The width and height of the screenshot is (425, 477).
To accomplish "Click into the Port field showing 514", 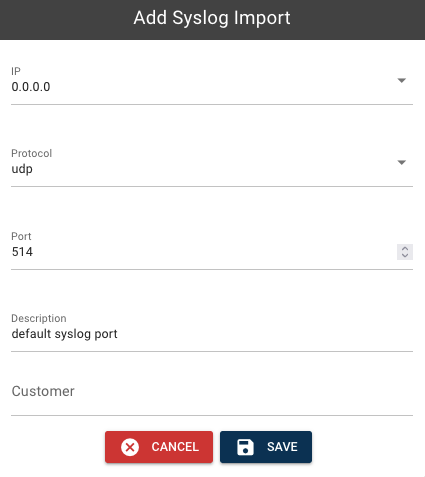I will tap(203, 252).
